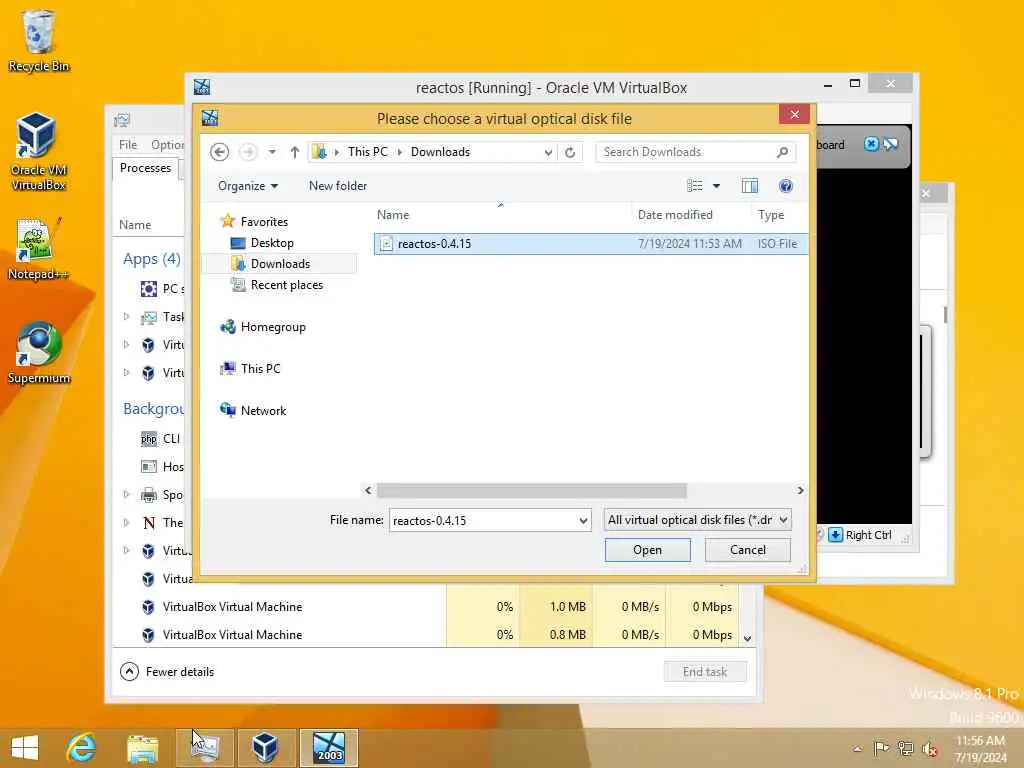The image size is (1024, 768).
Task: Go up one folder level arrow
Action: tap(295, 152)
